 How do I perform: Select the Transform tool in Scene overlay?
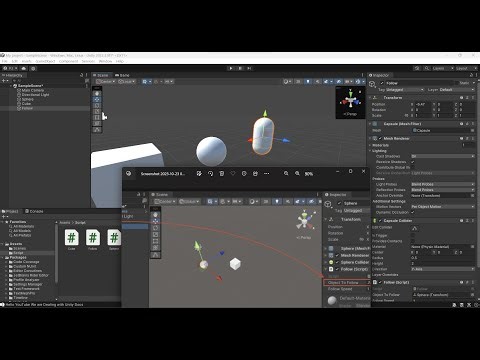coord(97,123)
